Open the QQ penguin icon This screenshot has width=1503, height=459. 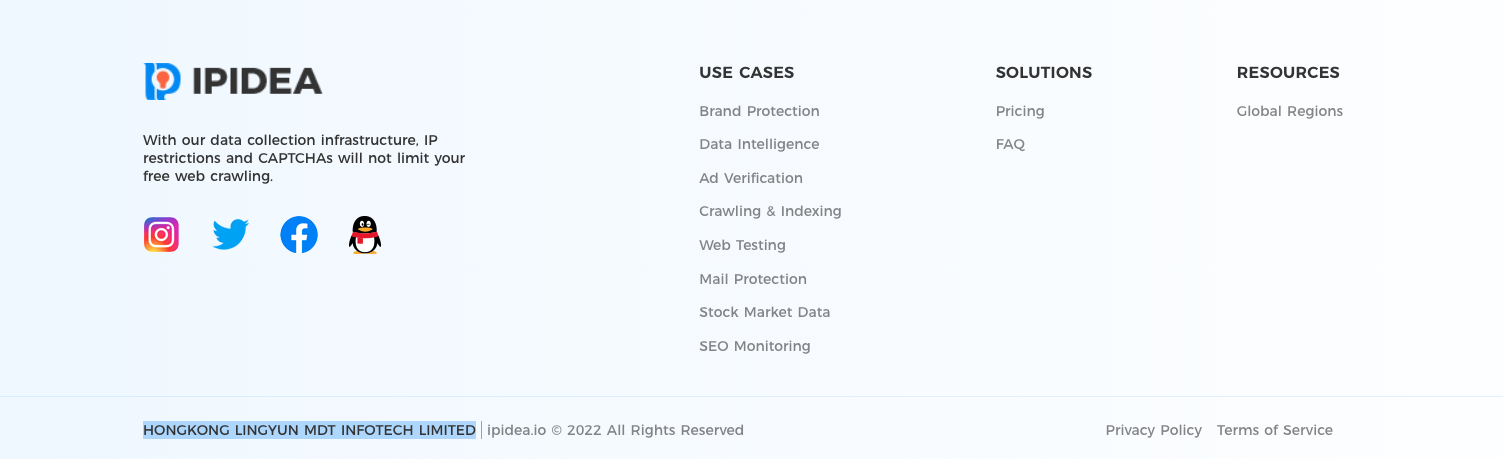coord(365,235)
